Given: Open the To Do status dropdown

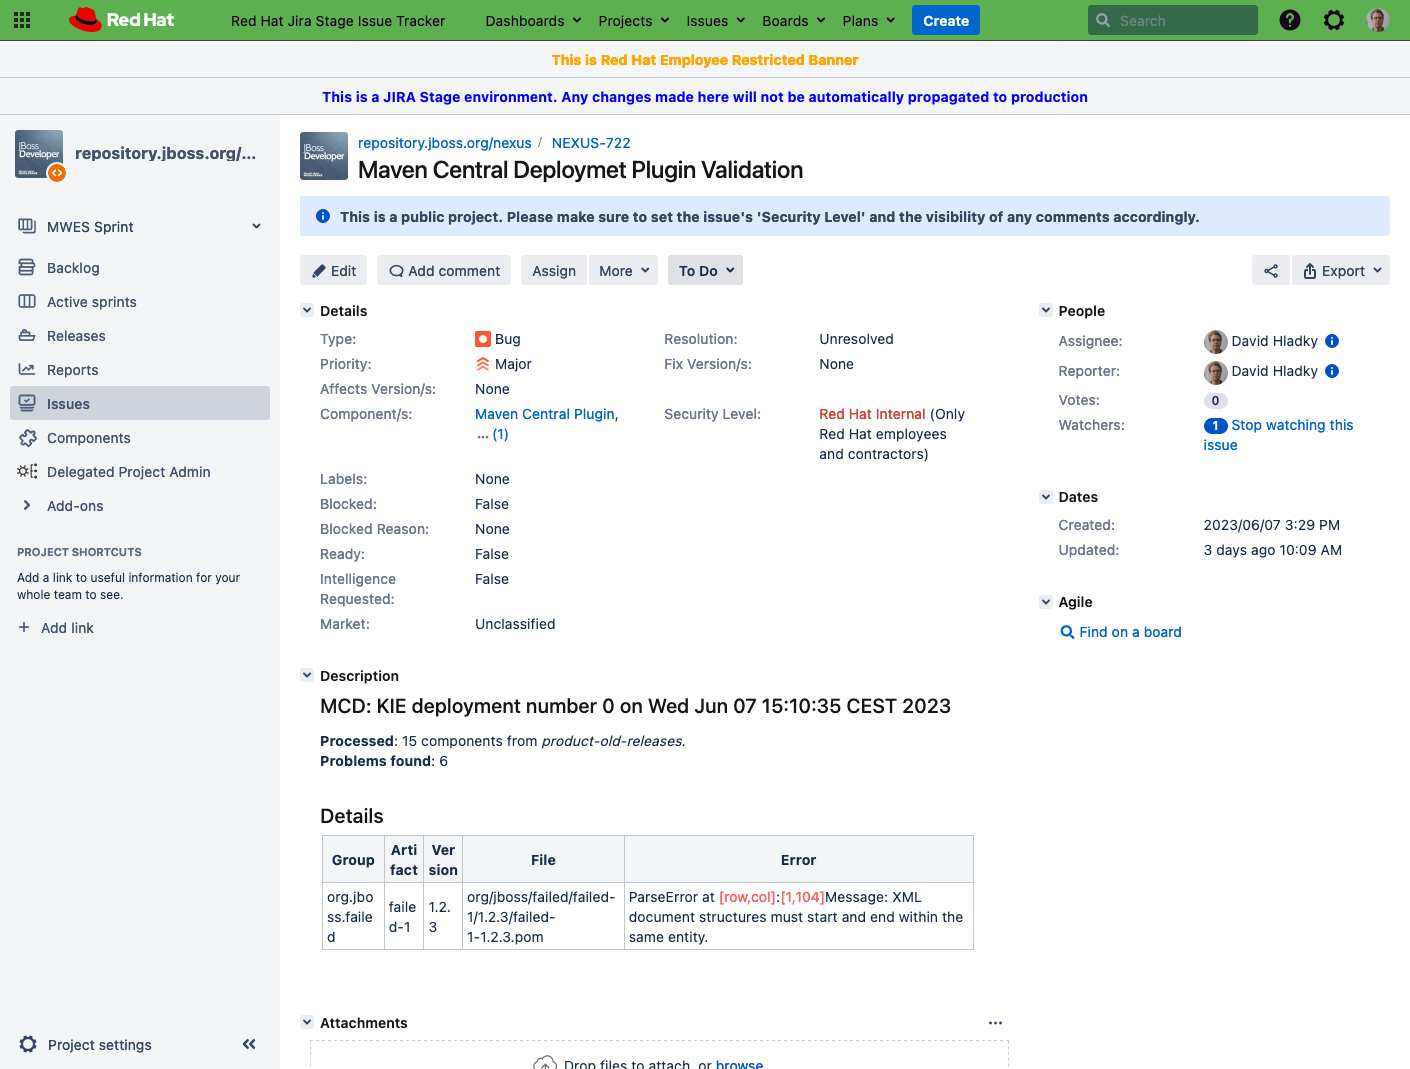Looking at the screenshot, I should (x=706, y=271).
